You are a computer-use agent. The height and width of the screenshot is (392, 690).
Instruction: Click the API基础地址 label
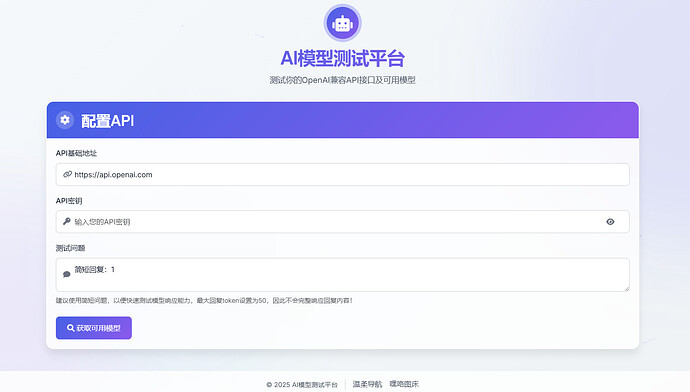pyautogui.click(x=76, y=153)
